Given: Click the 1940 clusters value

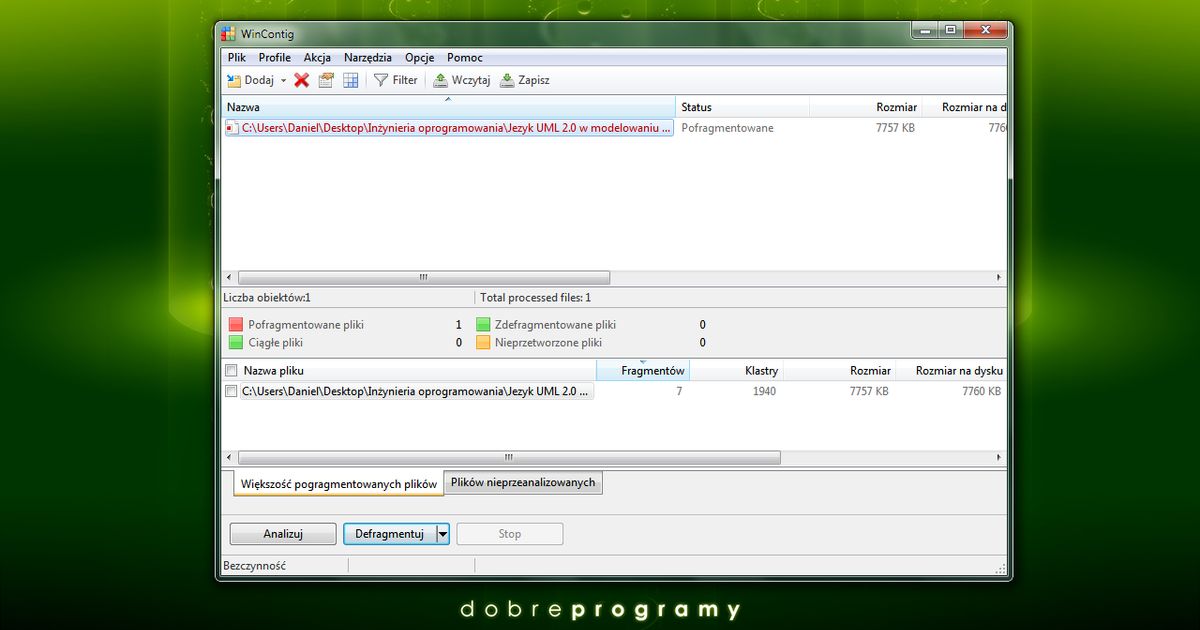Looking at the screenshot, I should coord(764,392).
